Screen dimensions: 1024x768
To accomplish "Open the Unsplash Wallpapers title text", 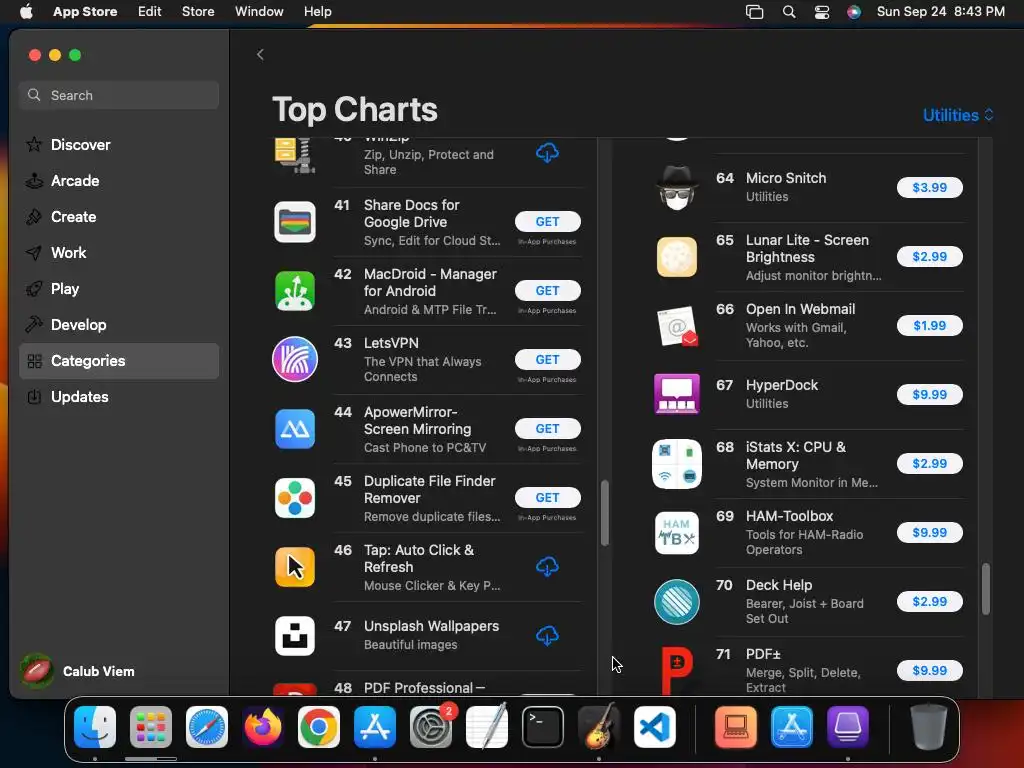I will pos(431,626).
